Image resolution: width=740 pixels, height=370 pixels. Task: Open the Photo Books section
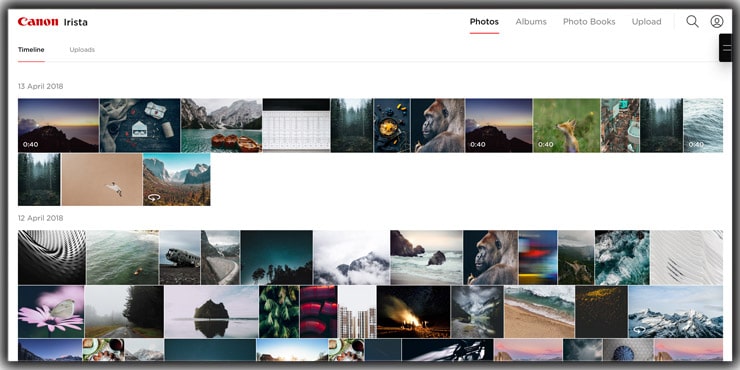point(589,22)
